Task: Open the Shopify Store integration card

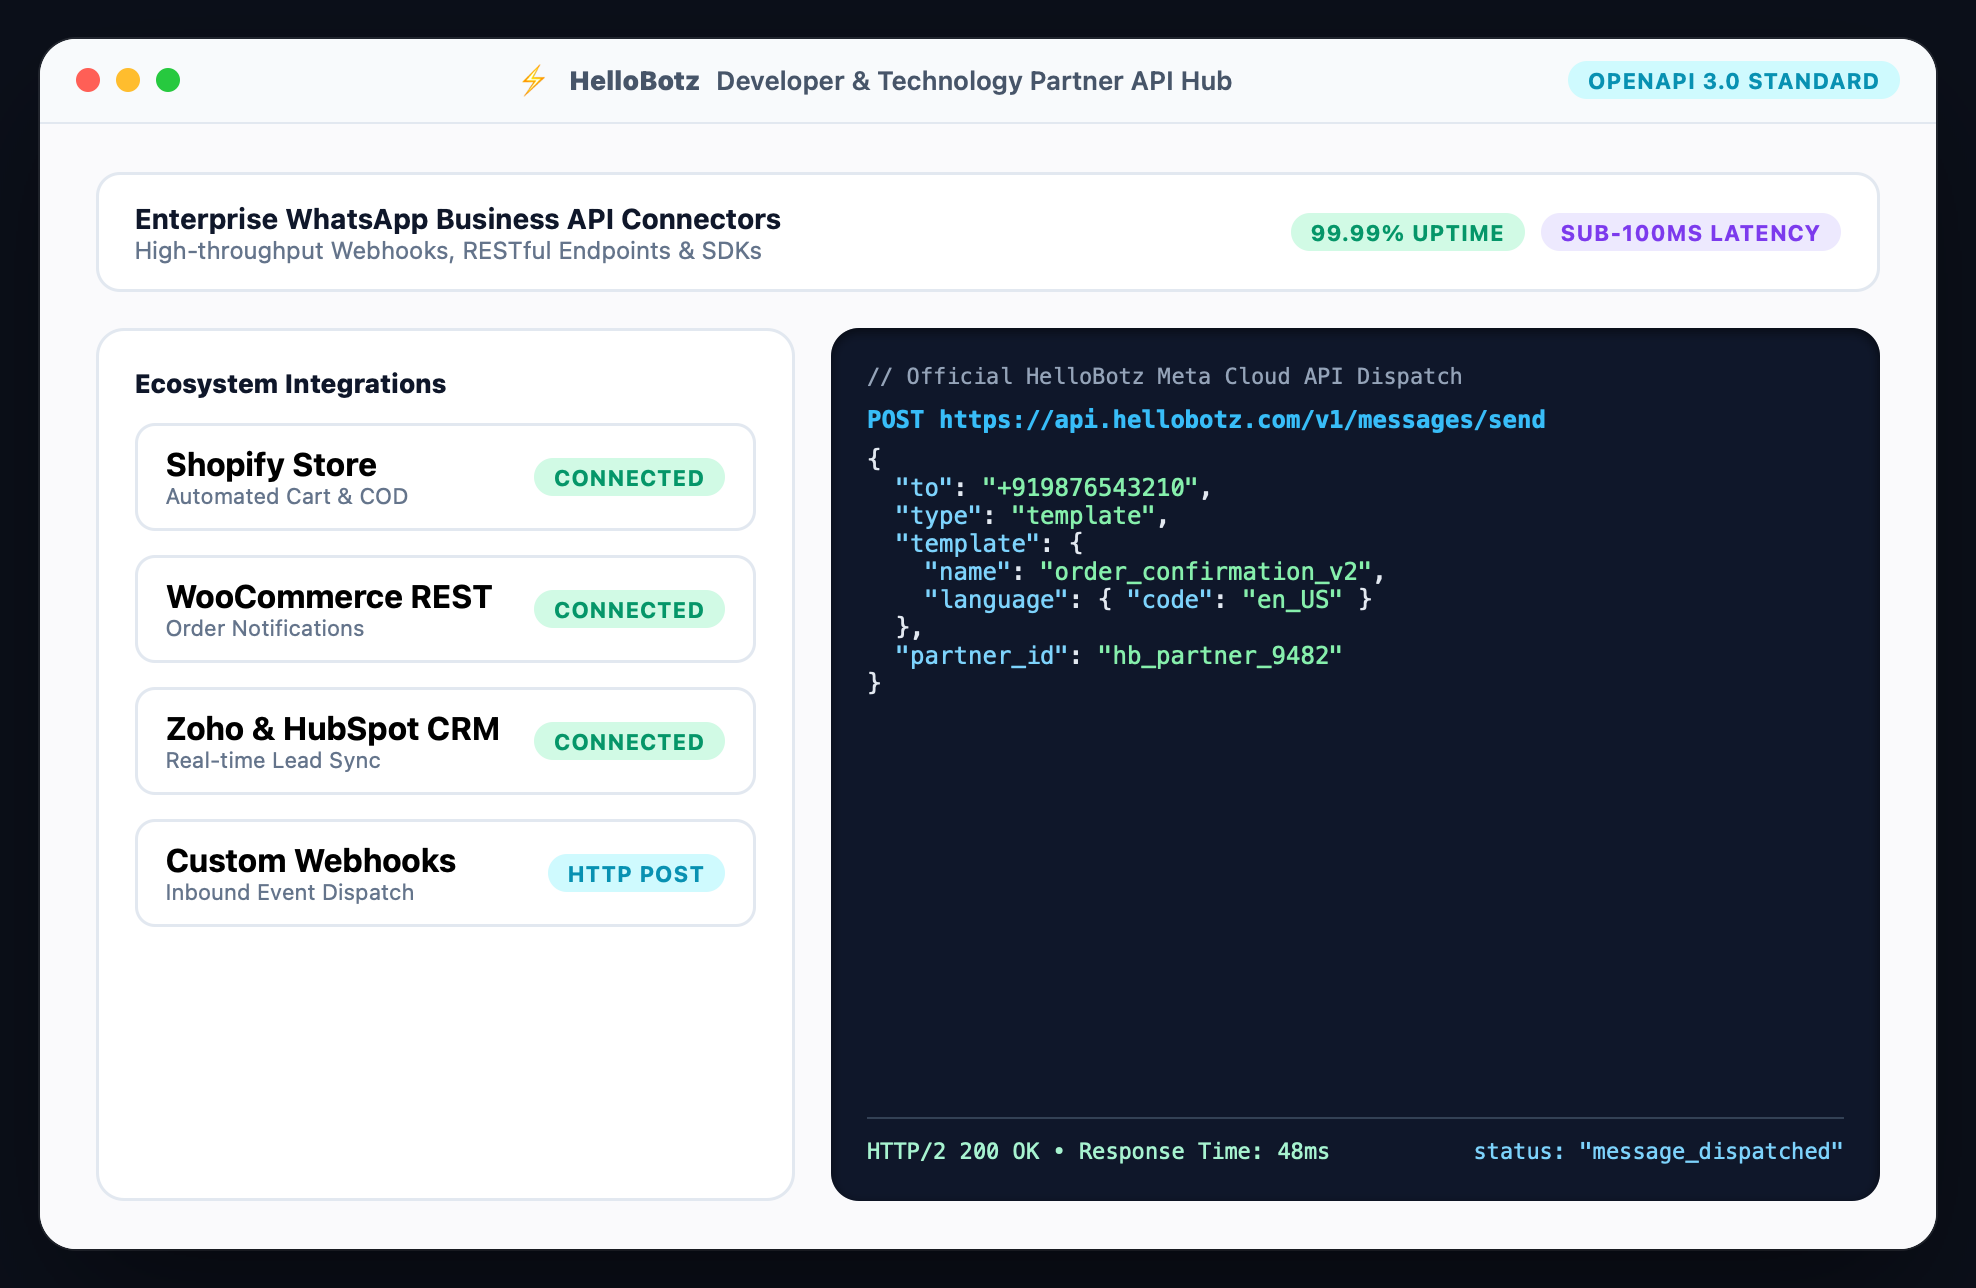Action: 445,477
